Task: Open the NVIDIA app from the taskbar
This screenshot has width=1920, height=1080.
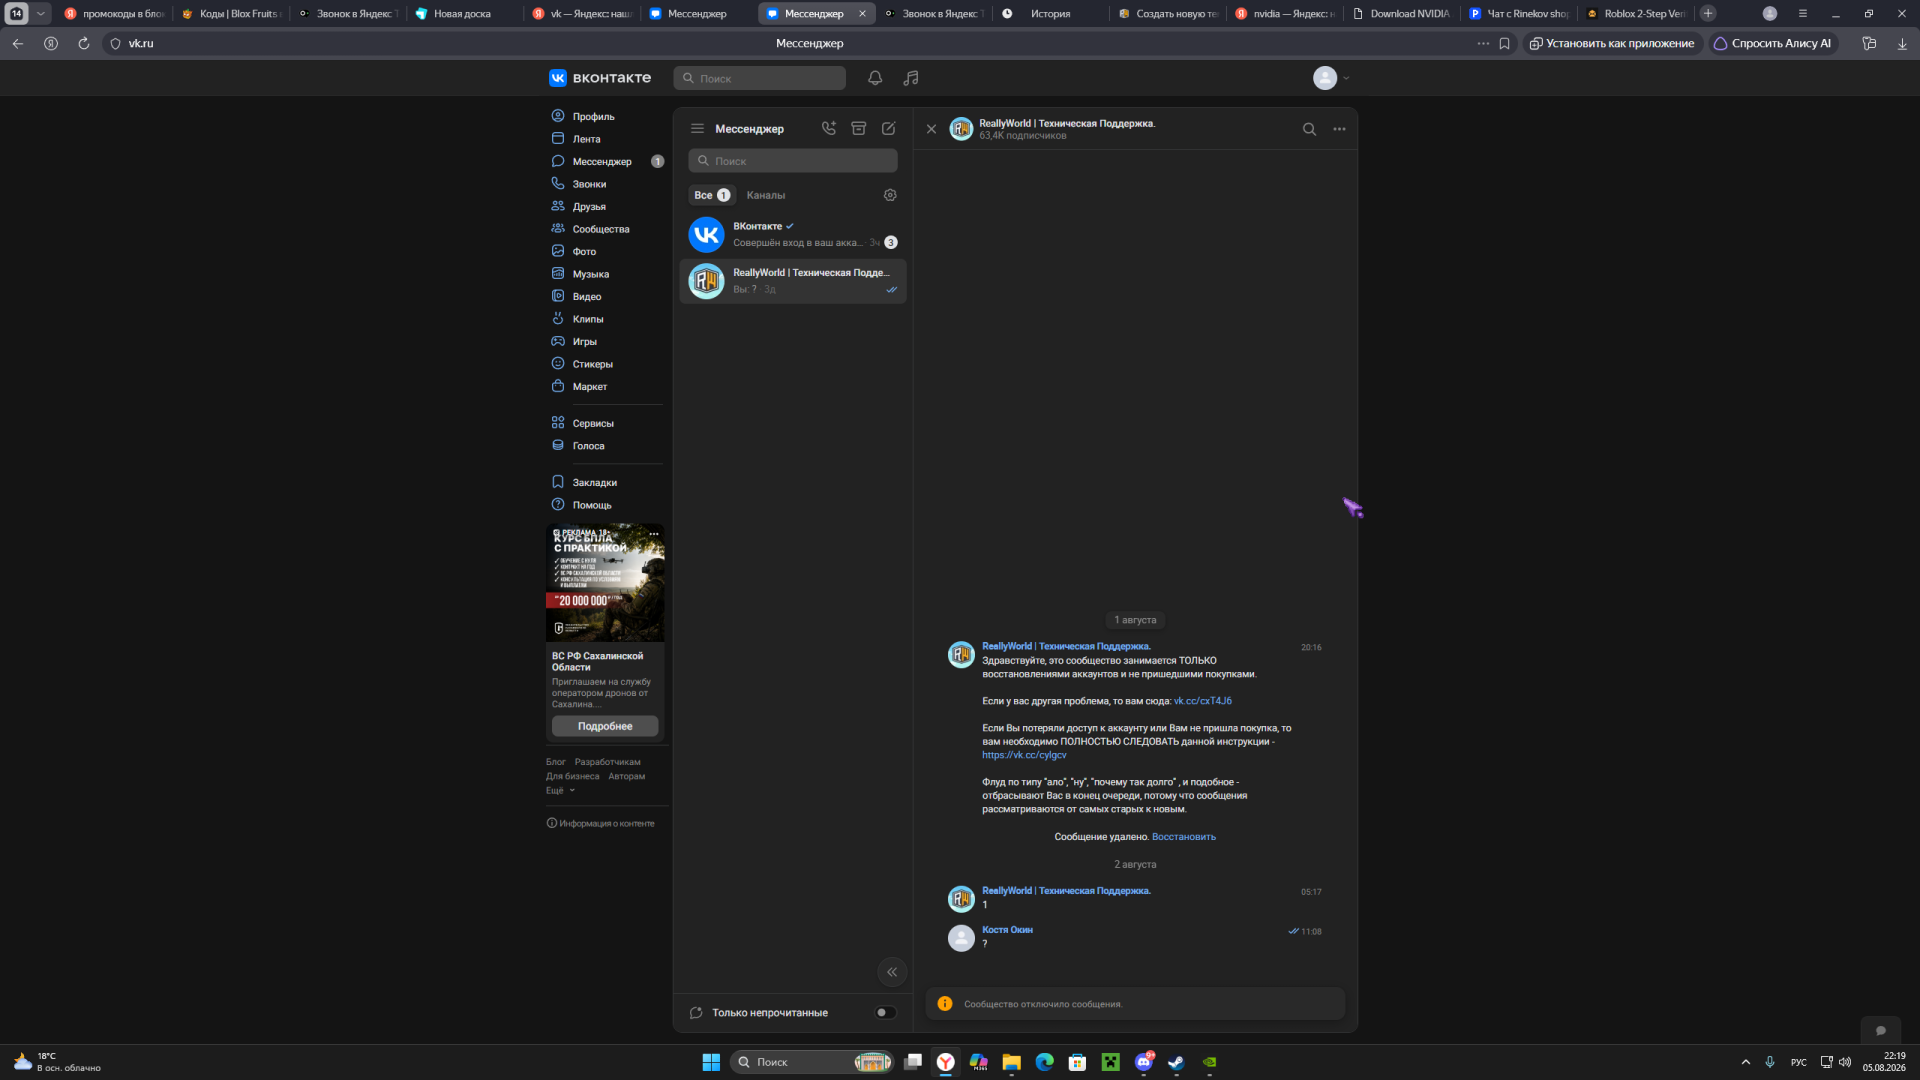Action: [x=1209, y=1062]
